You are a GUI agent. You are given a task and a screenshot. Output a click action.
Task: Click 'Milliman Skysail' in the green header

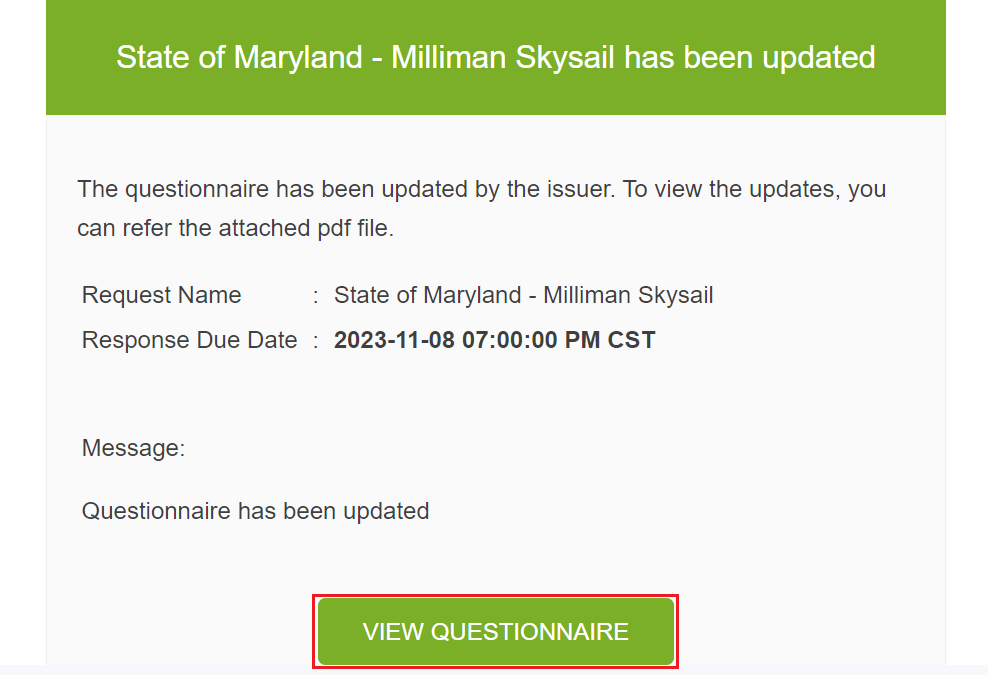[503, 57]
